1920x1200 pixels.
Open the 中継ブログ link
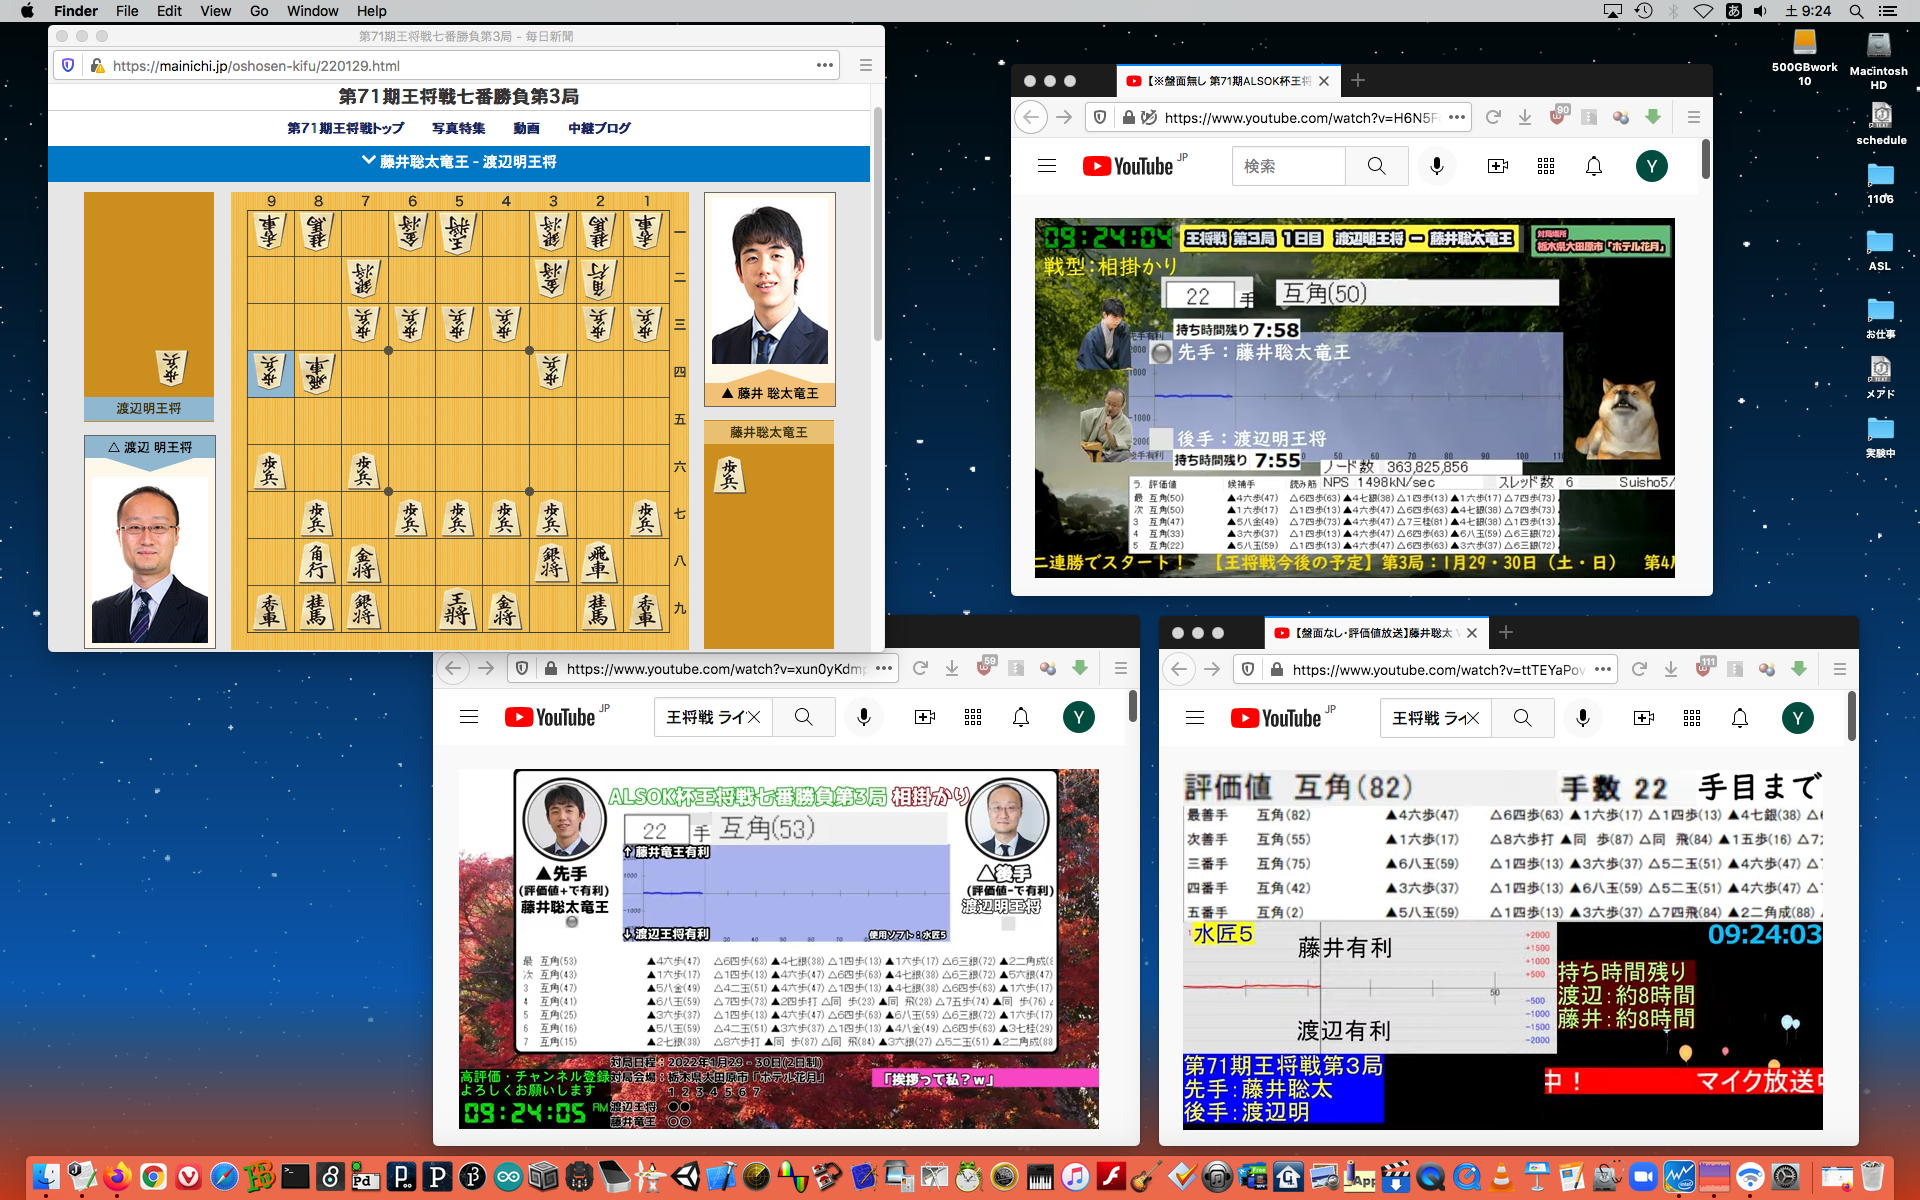tap(599, 128)
